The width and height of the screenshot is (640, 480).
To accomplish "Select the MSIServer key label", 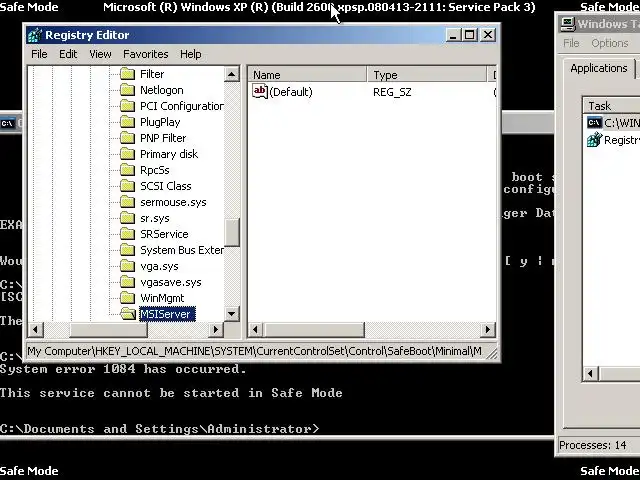I will click(x=167, y=314).
